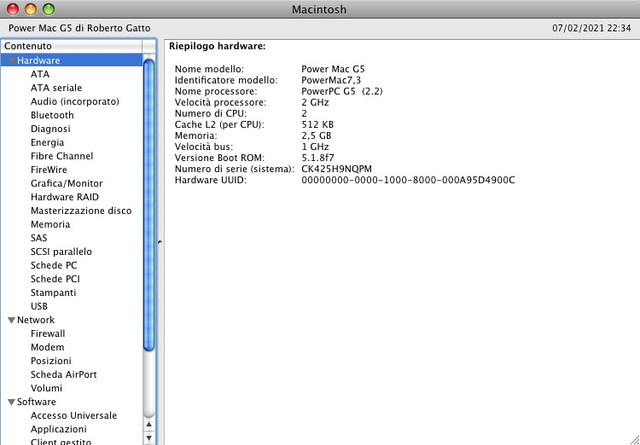Open SCSI parallelo information
This screenshot has width=640, height=445.
click(x=61, y=251)
